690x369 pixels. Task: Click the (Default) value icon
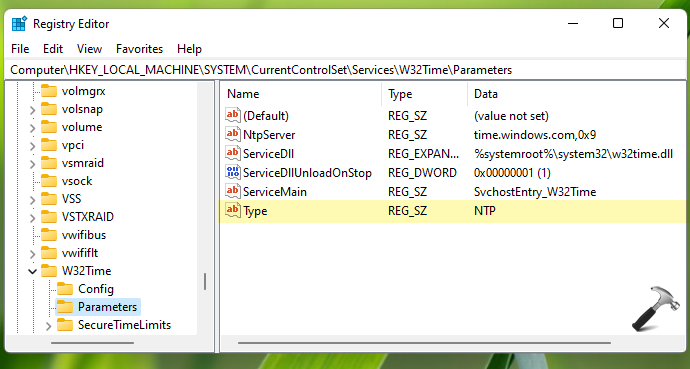pyautogui.click(x=233, y=115)
